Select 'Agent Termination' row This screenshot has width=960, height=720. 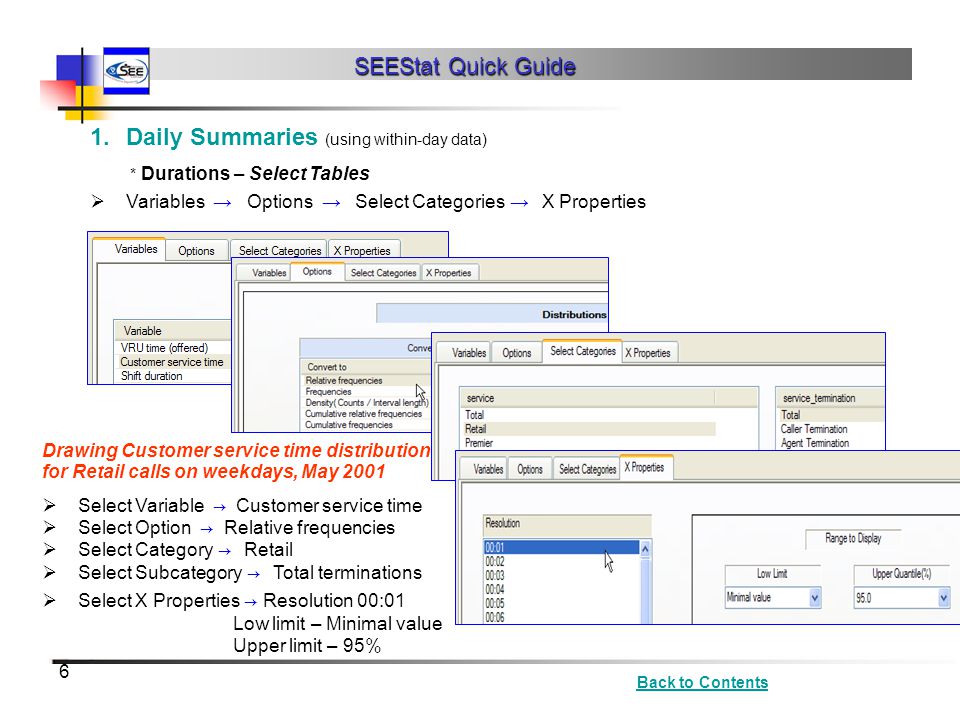831,443
